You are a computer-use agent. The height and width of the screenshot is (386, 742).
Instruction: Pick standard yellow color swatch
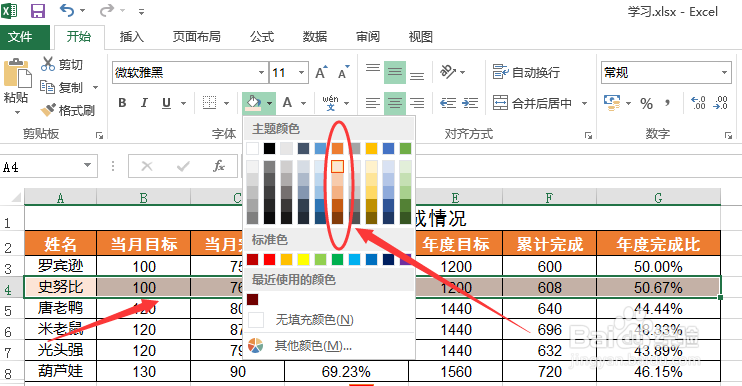click(303, 259)
